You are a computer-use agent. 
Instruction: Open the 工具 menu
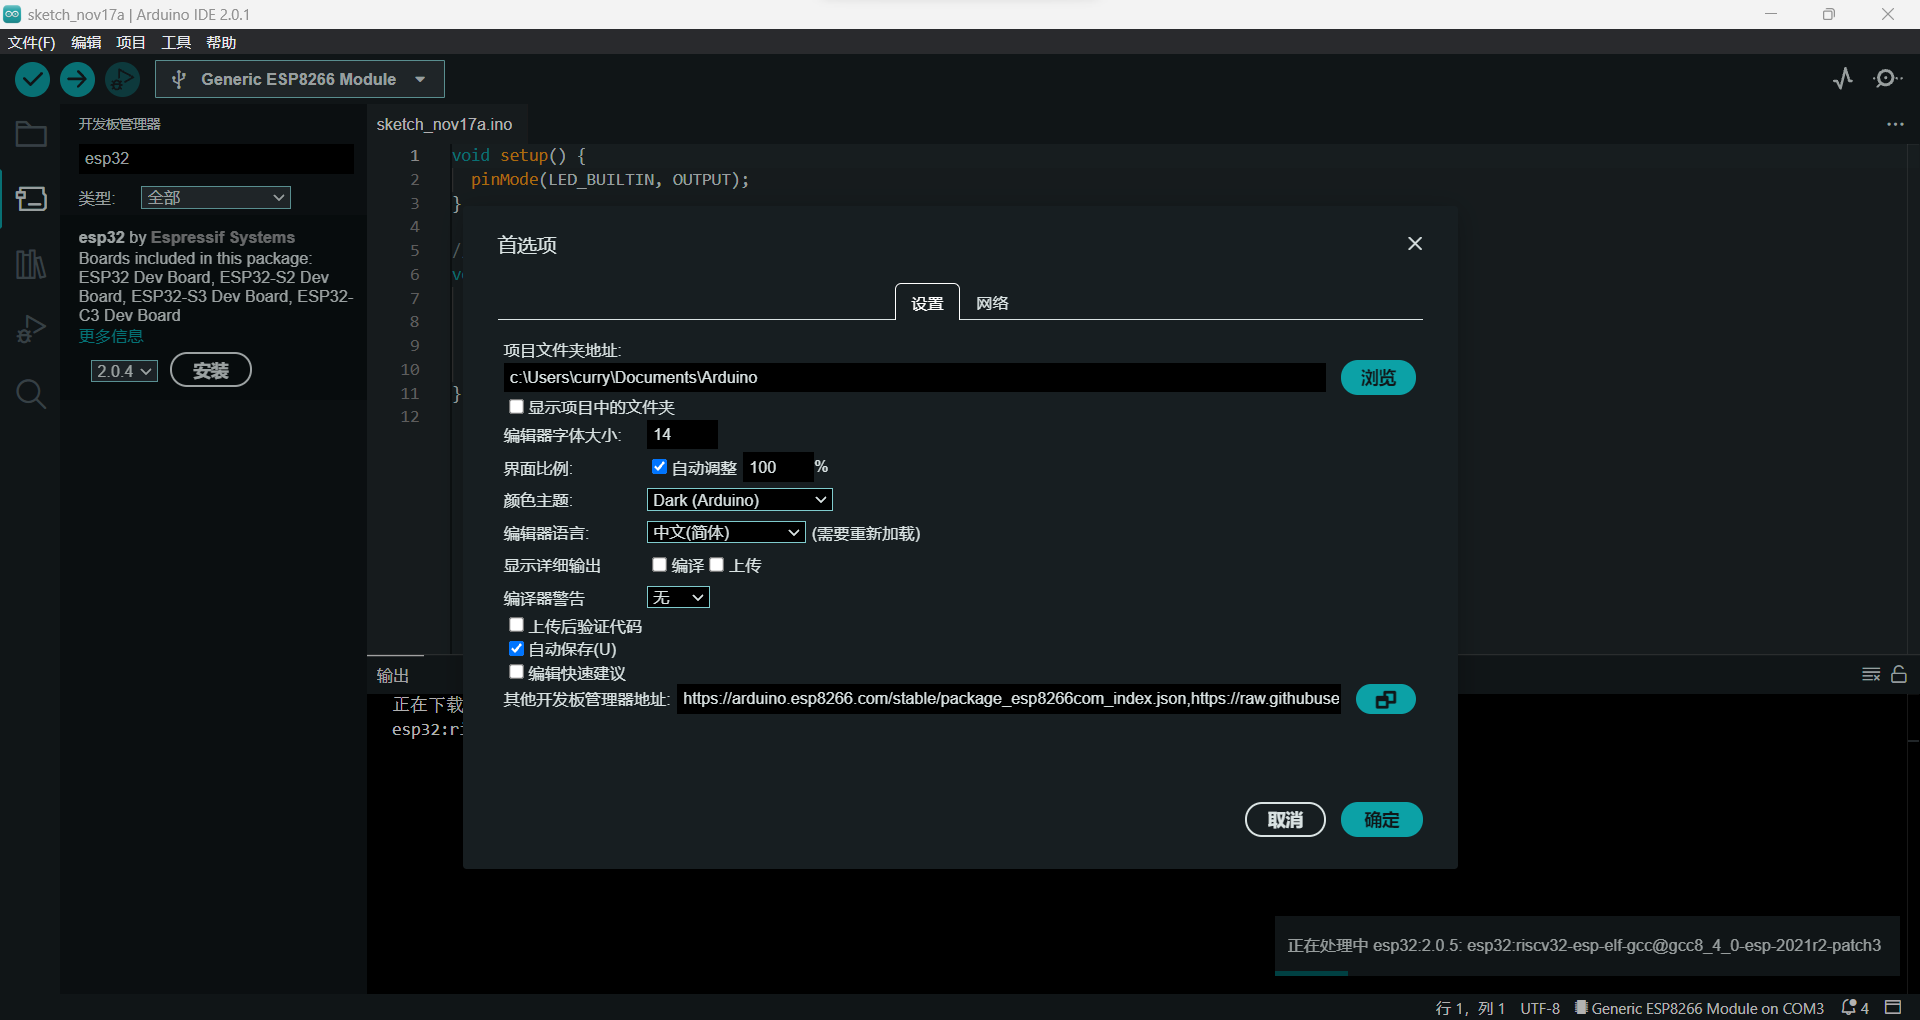pos(176,42)
